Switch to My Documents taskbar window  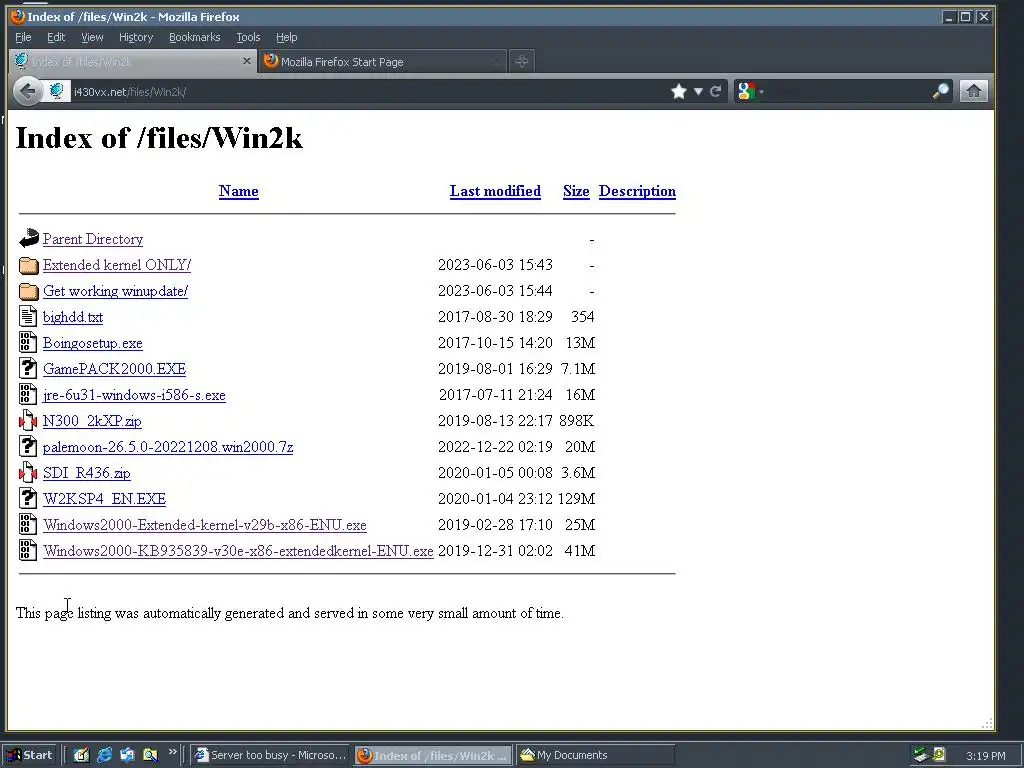(596, 755)
